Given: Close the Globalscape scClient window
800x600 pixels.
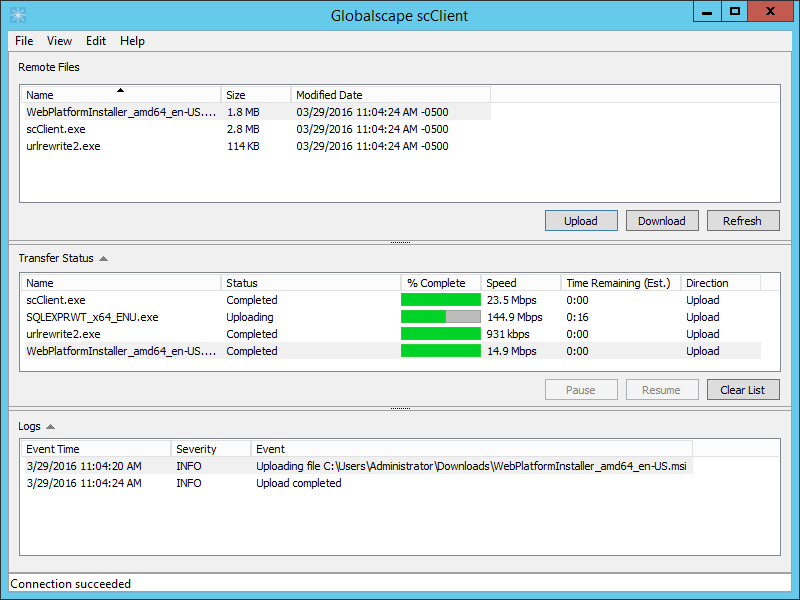Looking at the screenshot, I should pyautogui.click(x=770, y=12).
